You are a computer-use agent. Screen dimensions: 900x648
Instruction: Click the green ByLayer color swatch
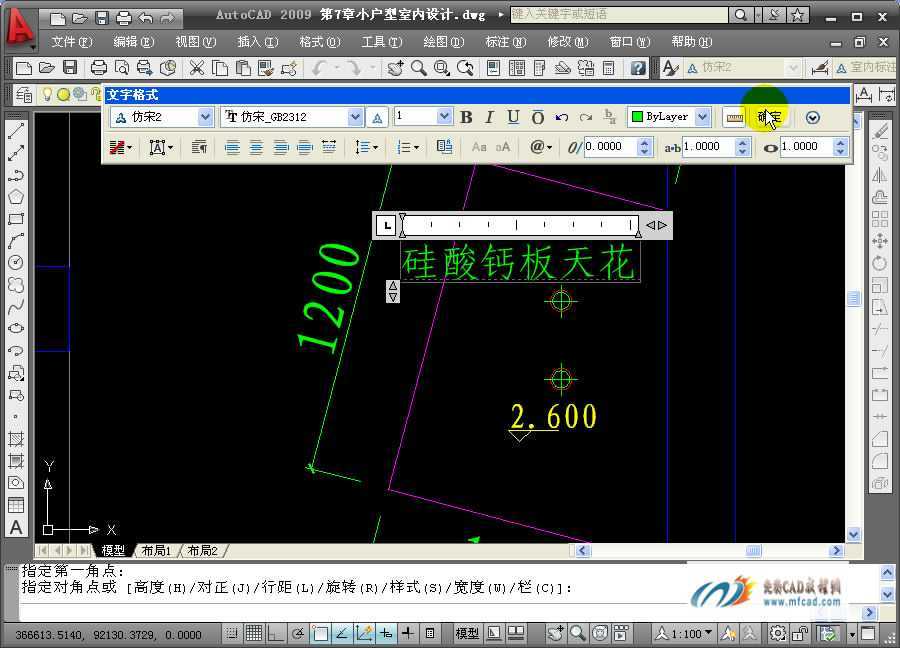pyautogui.click(x=637, y=117)
